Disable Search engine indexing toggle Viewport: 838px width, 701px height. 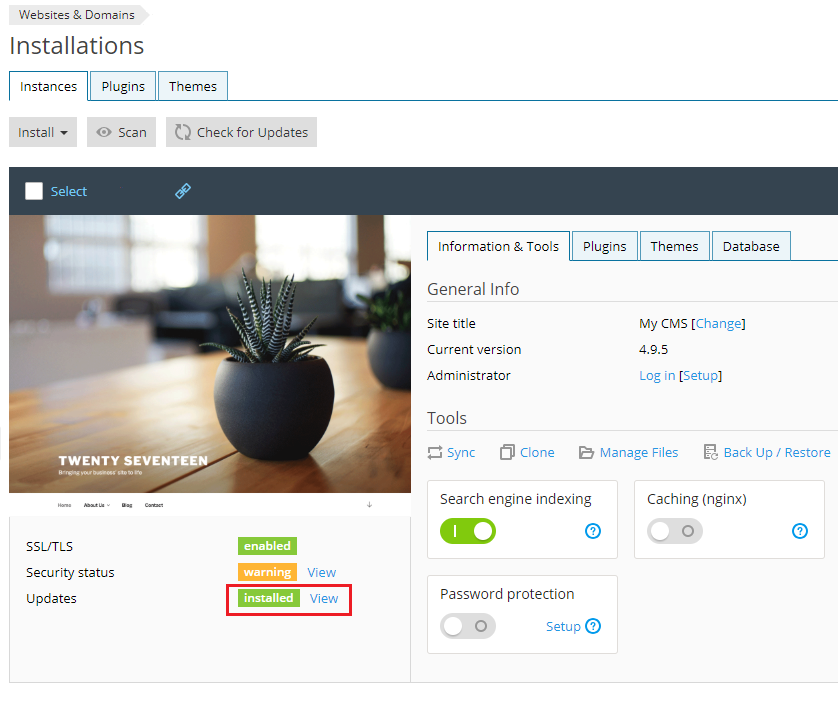click(468, 531)
